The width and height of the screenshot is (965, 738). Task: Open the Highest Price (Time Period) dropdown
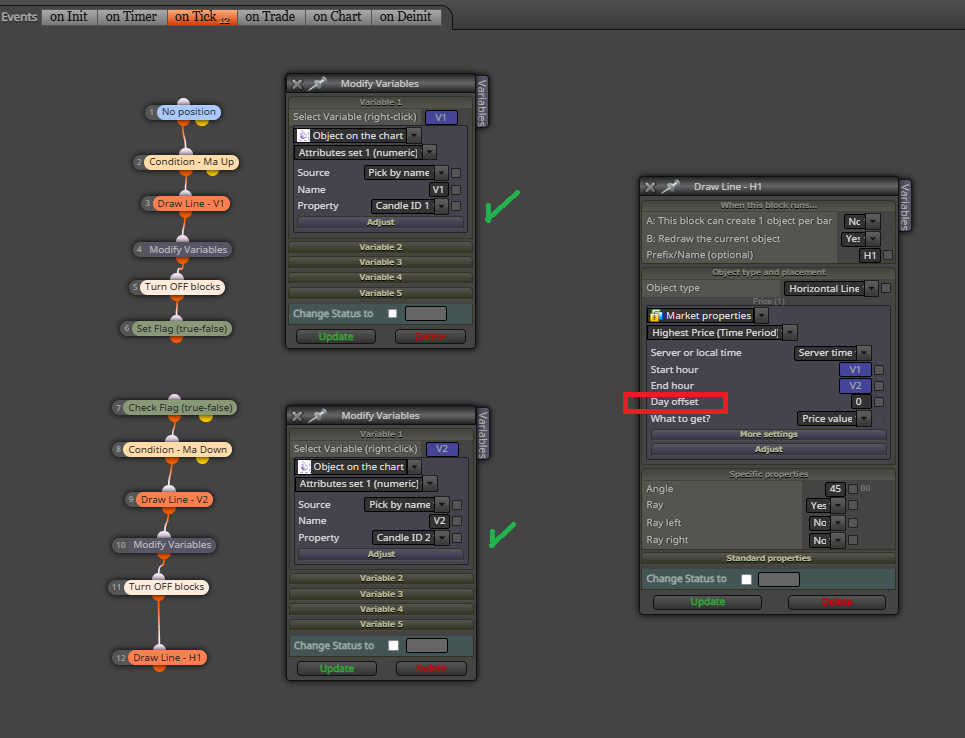[x=722, y=333]
